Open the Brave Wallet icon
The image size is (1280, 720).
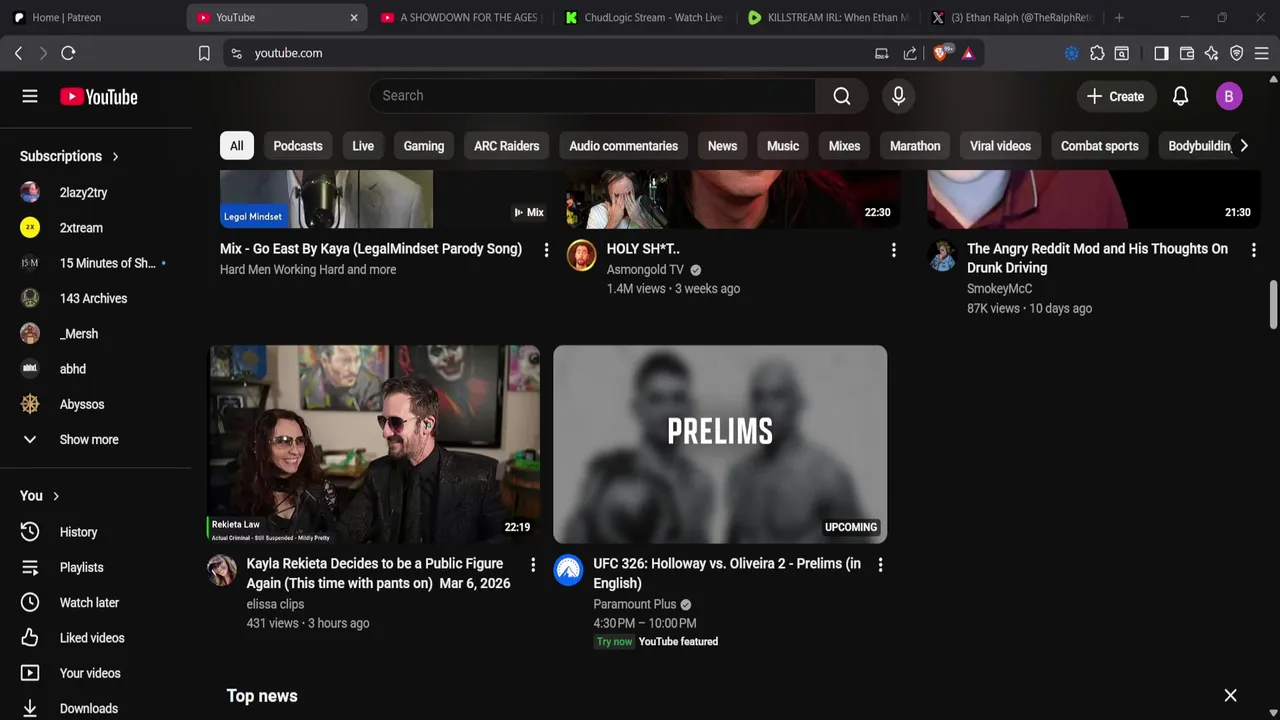1187,53
